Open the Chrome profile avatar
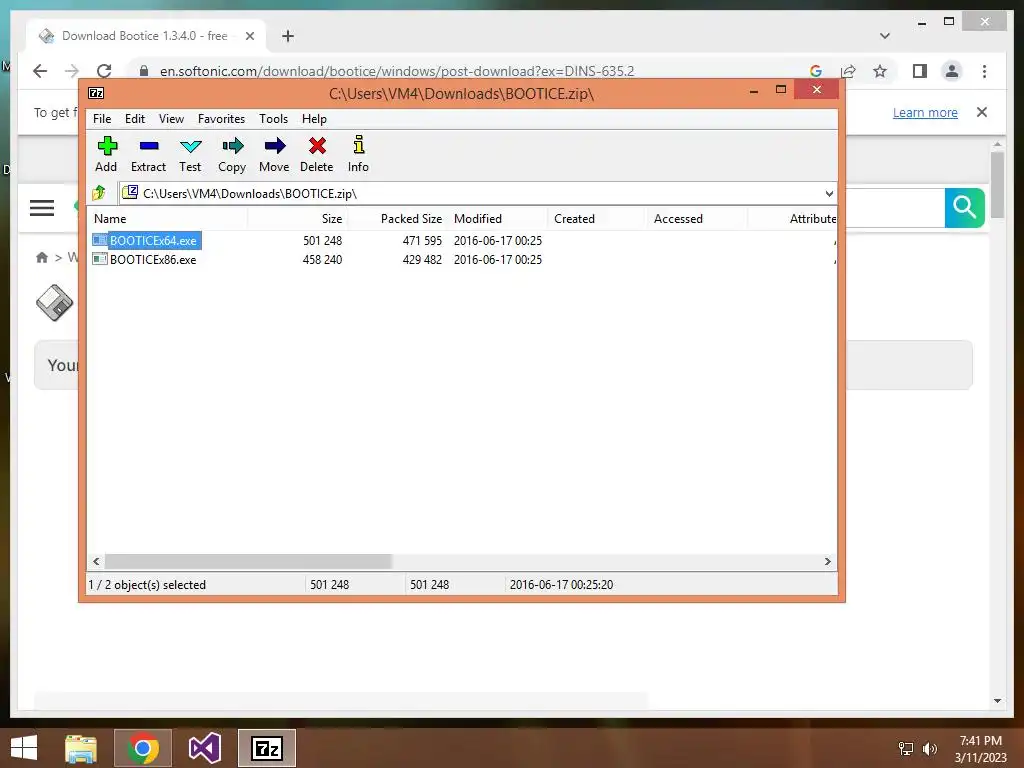The image size is (1024, 768). pos(952,71)
